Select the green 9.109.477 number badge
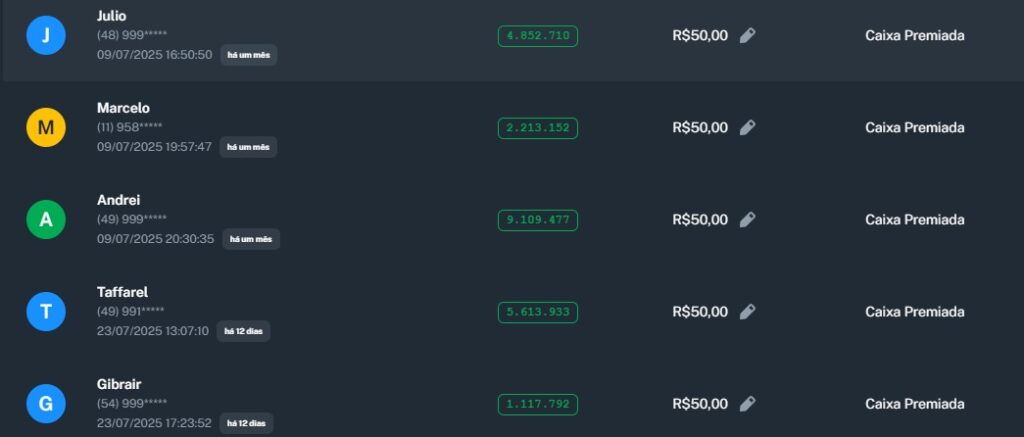The image size is (1024, 437). click(x=538, y=220)
